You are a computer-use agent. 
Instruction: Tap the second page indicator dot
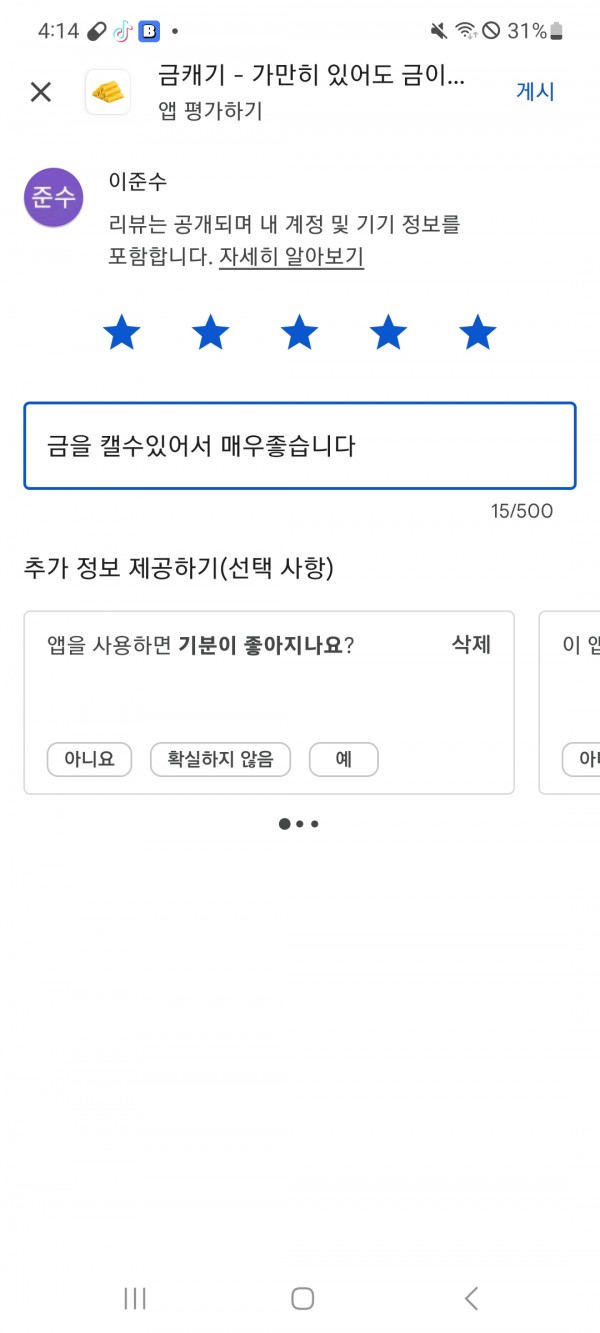300,824
